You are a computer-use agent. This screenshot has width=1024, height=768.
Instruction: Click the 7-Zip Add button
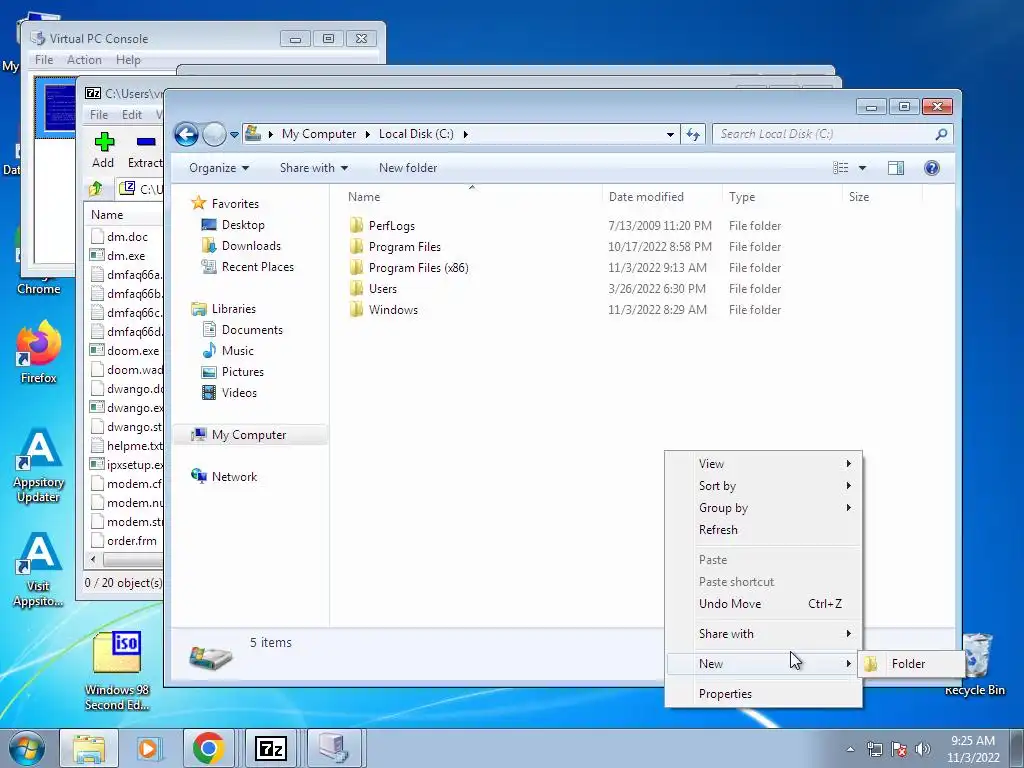[x=103, y=150]
